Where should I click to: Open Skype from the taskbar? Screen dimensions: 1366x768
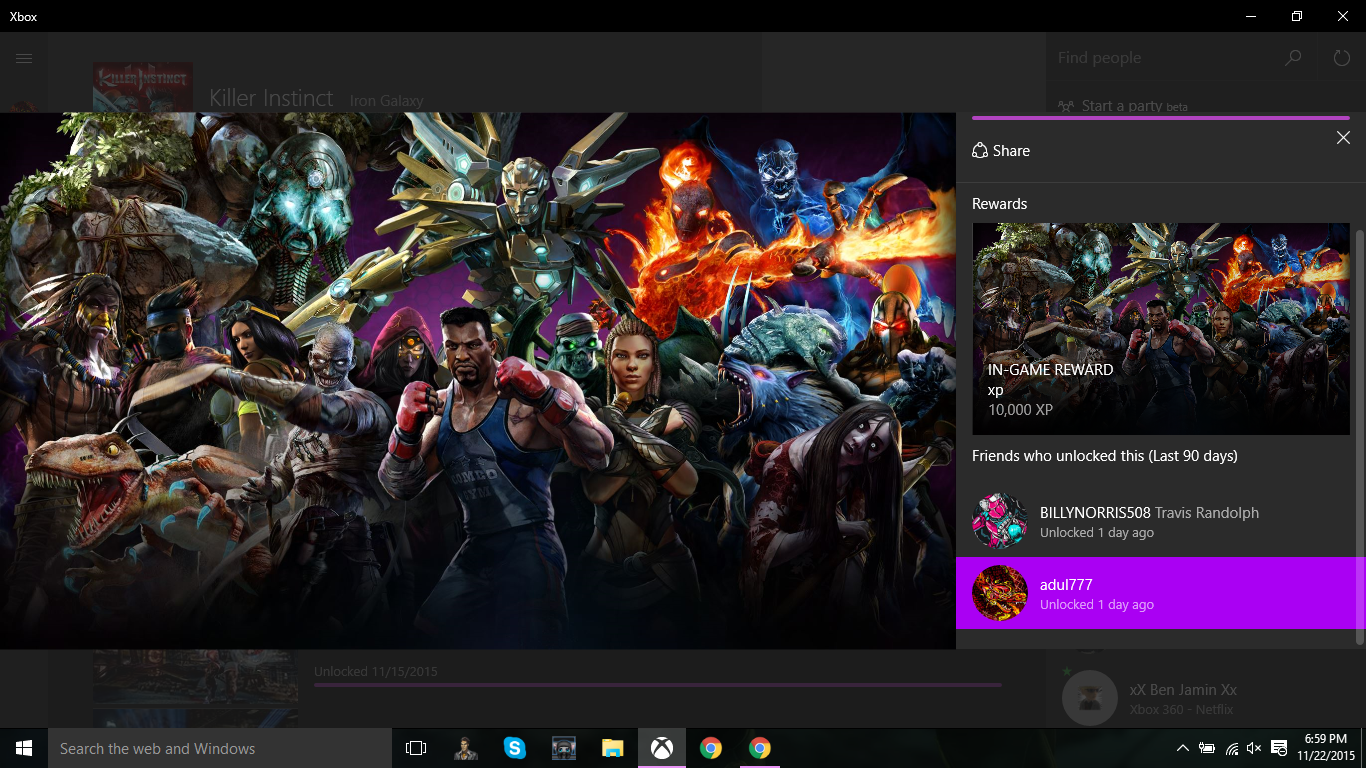coord(514,748)
